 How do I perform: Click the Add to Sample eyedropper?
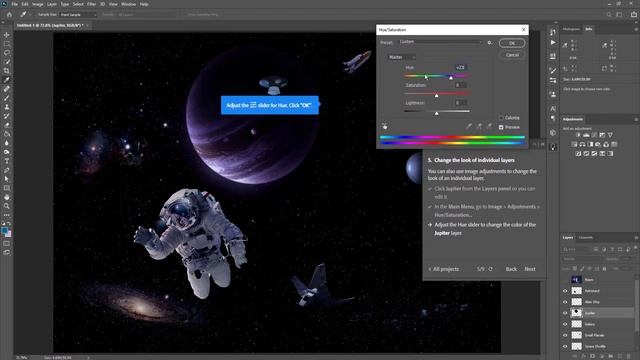[x=479, y=127]
